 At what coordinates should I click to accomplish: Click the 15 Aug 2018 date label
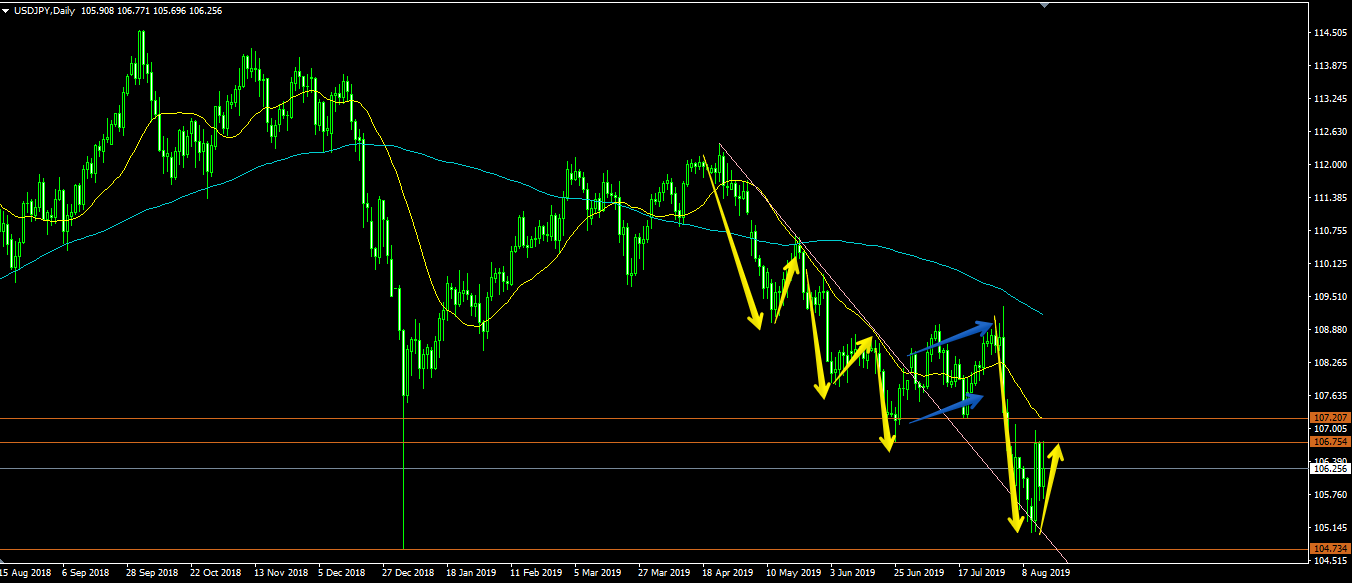coord(25,574)
